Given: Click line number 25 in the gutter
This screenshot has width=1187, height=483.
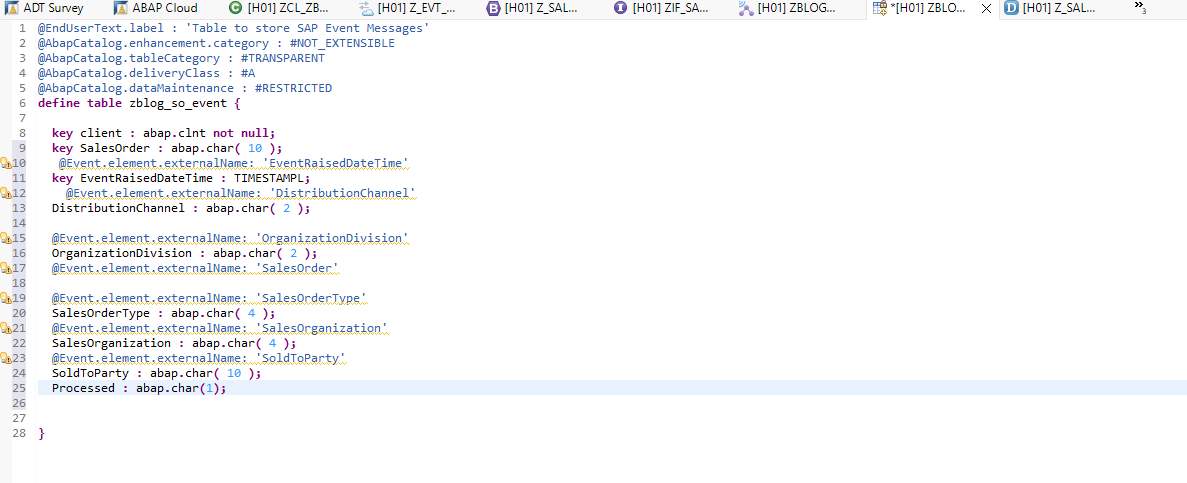Looking at the screenshot, I should click(x=19, y=388).
